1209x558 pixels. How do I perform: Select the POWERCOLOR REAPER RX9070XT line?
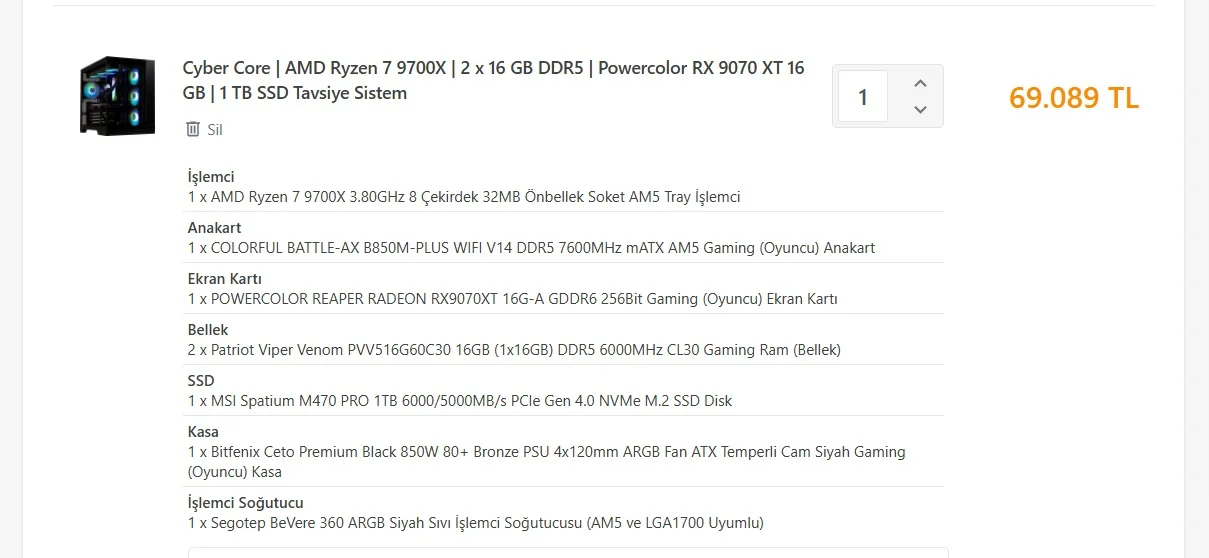point(512,299)
